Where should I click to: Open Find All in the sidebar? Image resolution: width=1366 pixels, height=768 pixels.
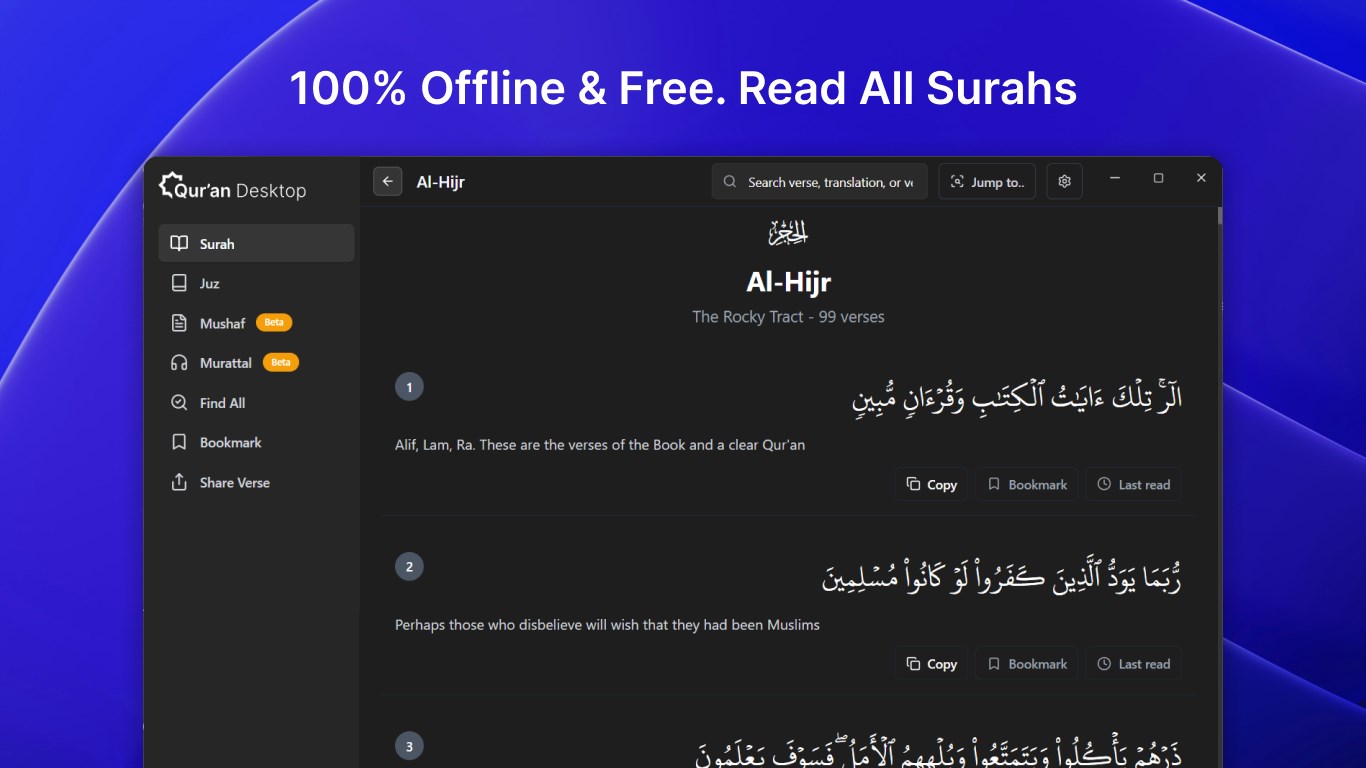coord(256,402)
